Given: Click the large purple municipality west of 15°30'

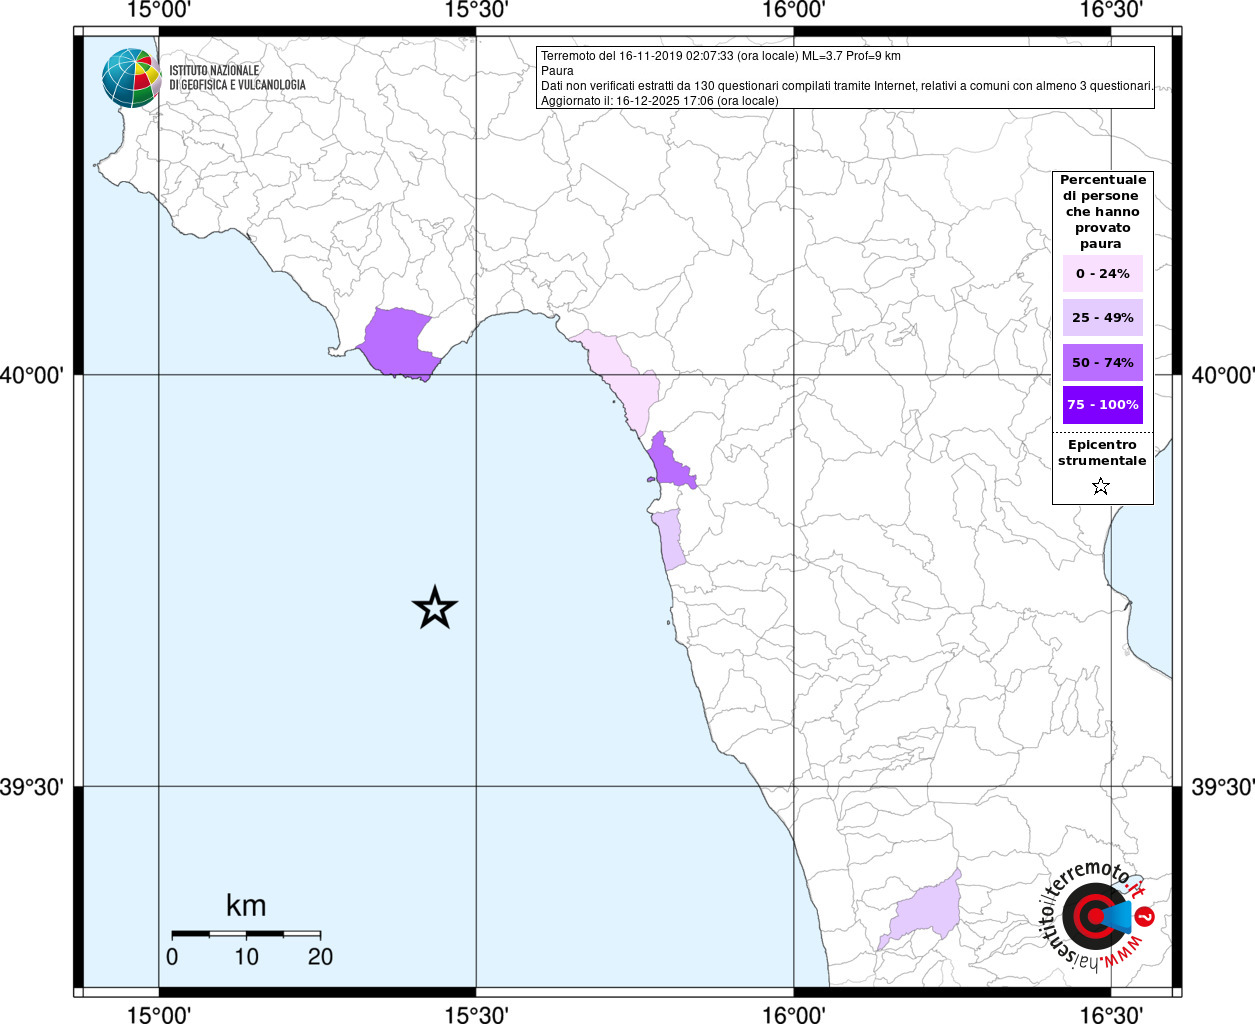Looking at the screenshot, I should 397,343.
